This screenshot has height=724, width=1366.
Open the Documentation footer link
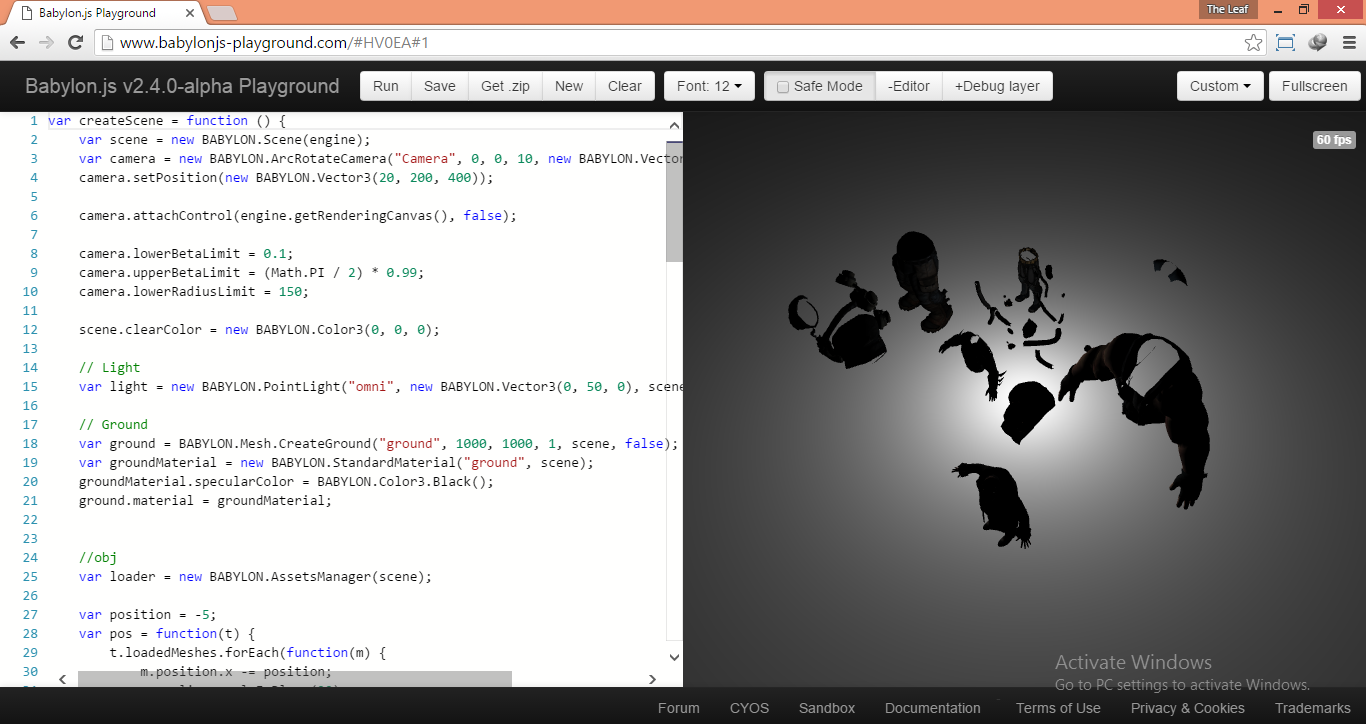coord(932,708)
